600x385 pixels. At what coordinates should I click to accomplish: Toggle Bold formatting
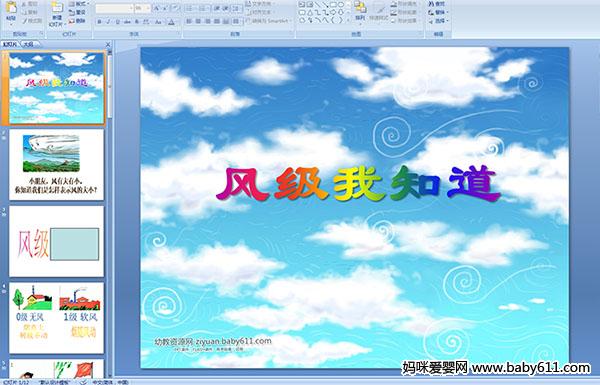tap(99, 22)
